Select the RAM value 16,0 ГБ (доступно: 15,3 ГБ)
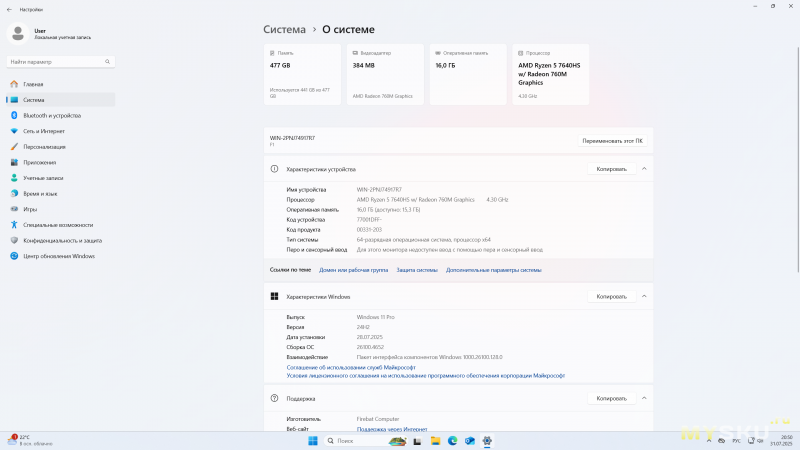 (388, 210)
